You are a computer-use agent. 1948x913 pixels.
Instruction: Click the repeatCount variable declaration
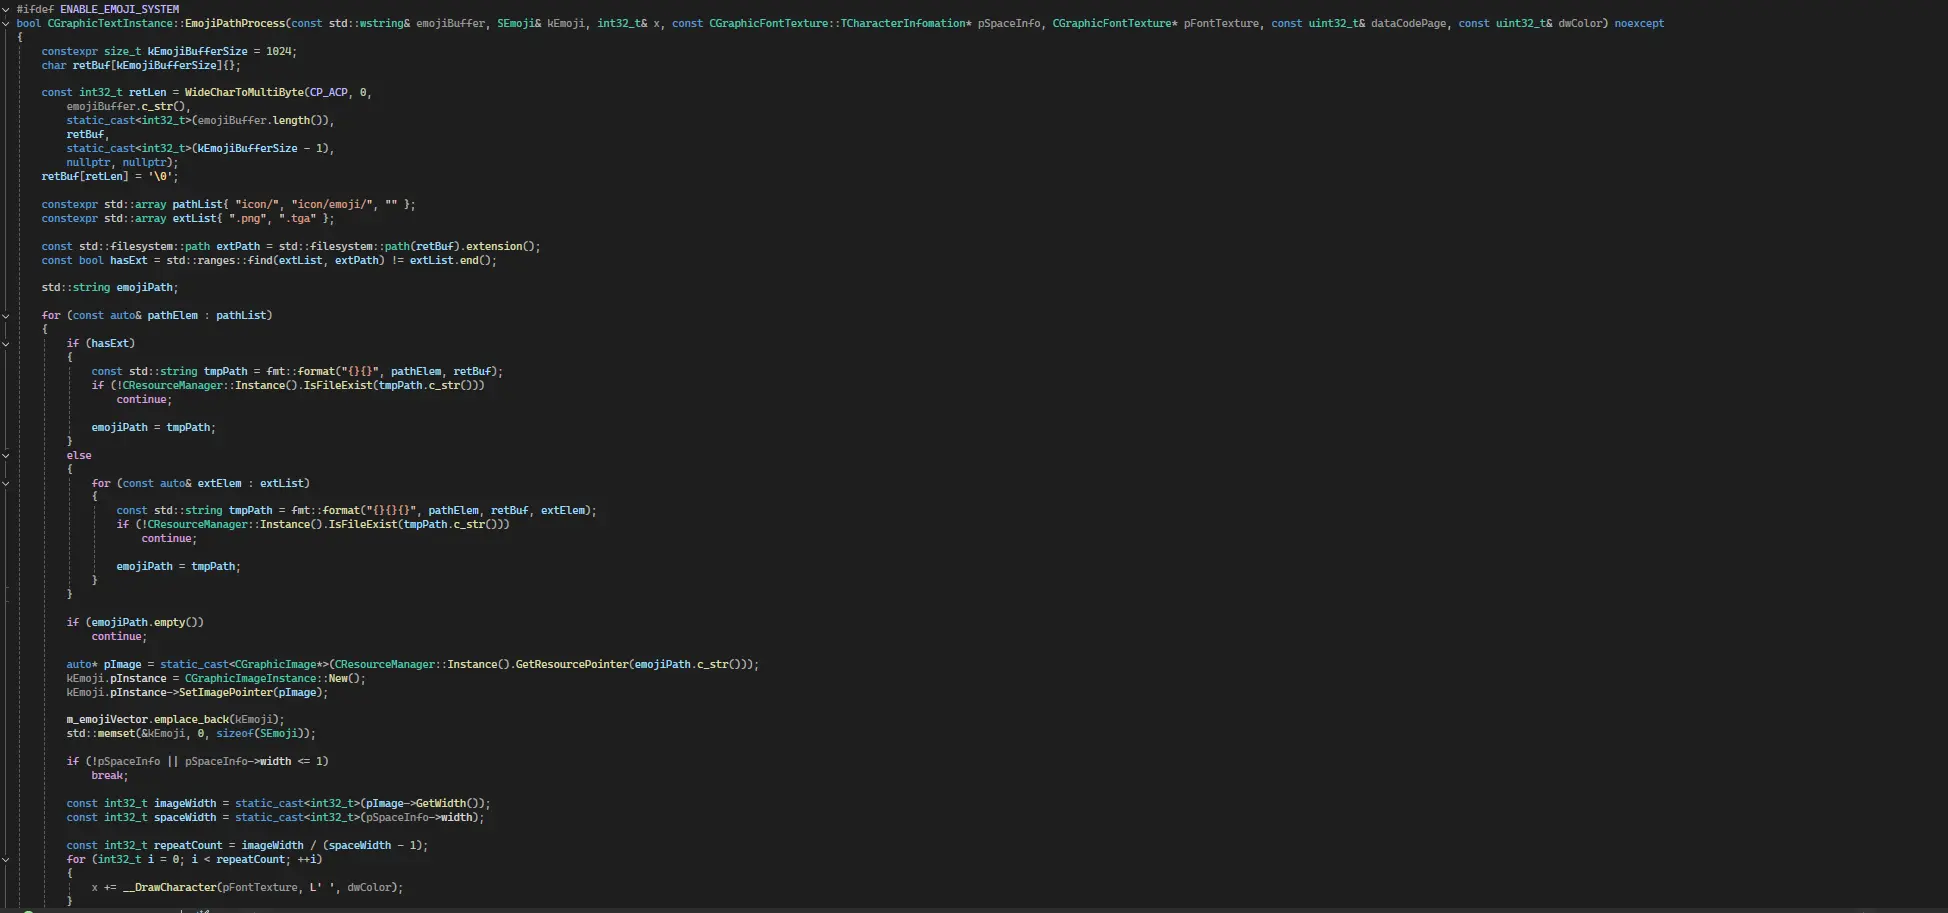[189, 845]
